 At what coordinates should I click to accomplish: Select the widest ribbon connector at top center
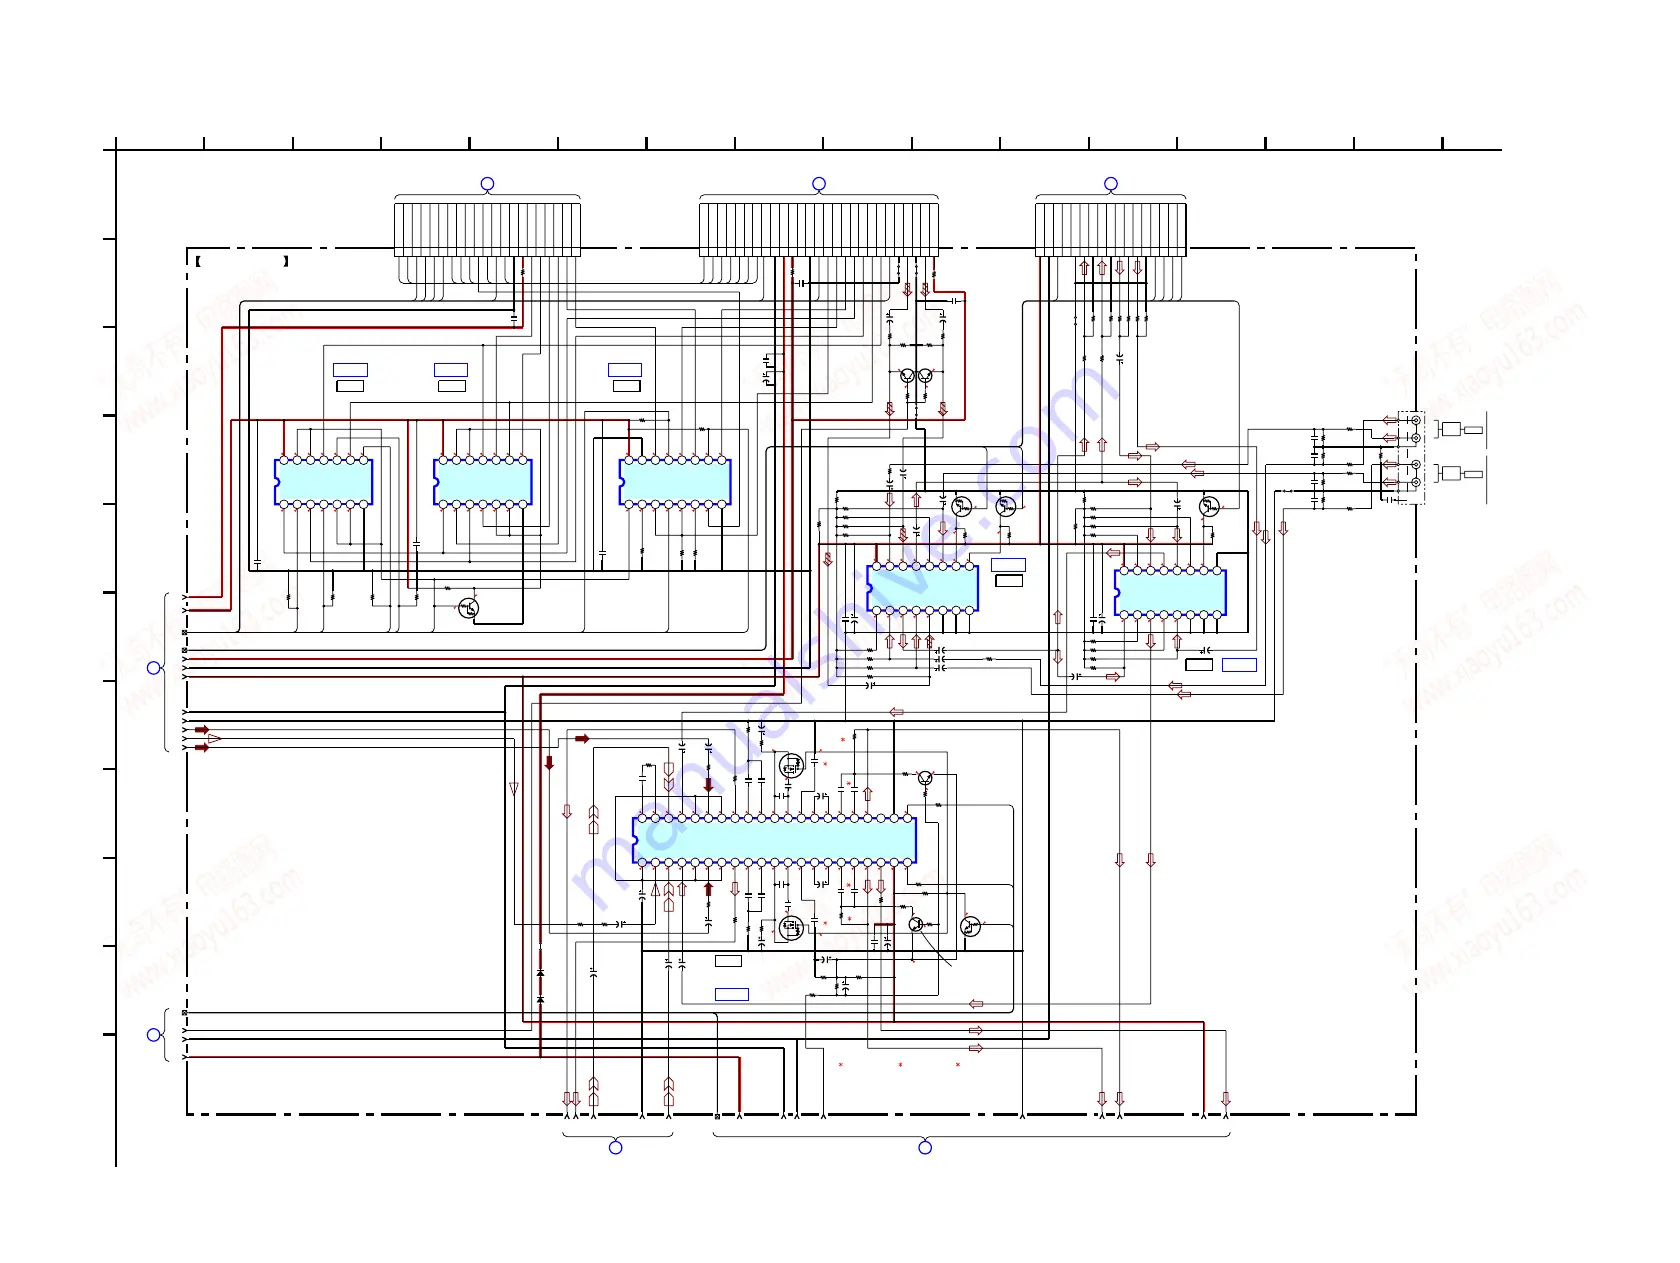[x=819, y=230]
